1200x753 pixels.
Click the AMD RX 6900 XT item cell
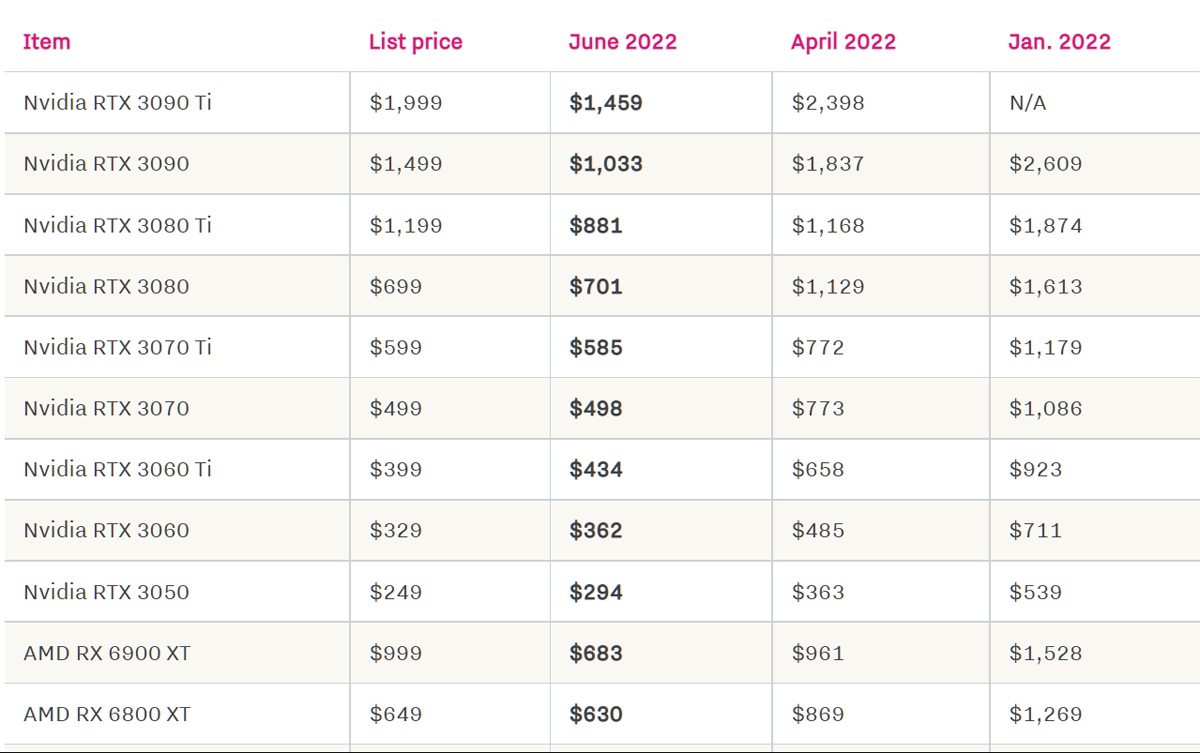point(107,653)
